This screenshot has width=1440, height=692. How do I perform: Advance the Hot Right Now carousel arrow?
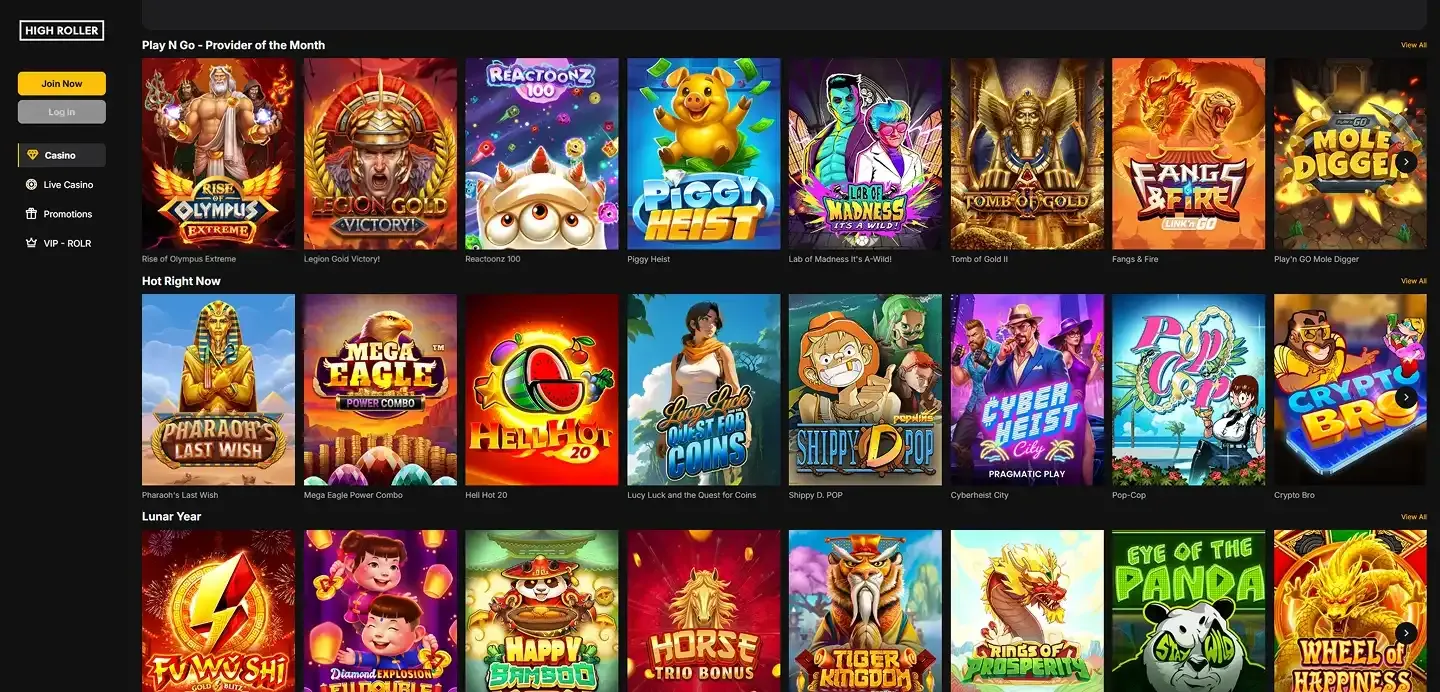point(1406,397)
